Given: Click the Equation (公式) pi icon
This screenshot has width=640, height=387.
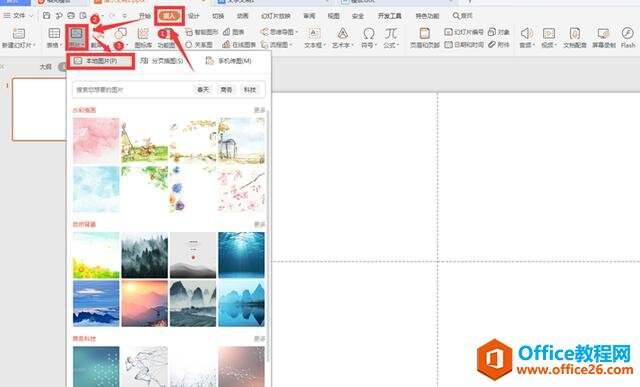Looking at the screenshot, I should point(391,33).
